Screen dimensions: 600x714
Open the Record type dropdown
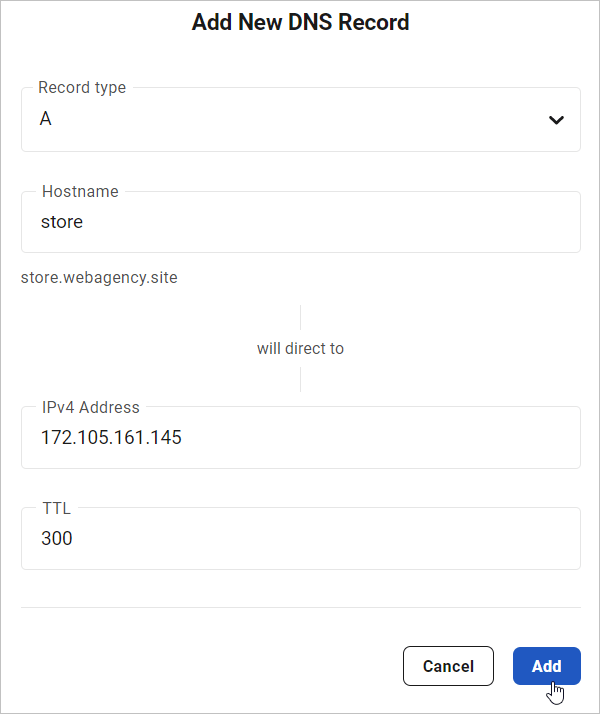click(300, 119)
